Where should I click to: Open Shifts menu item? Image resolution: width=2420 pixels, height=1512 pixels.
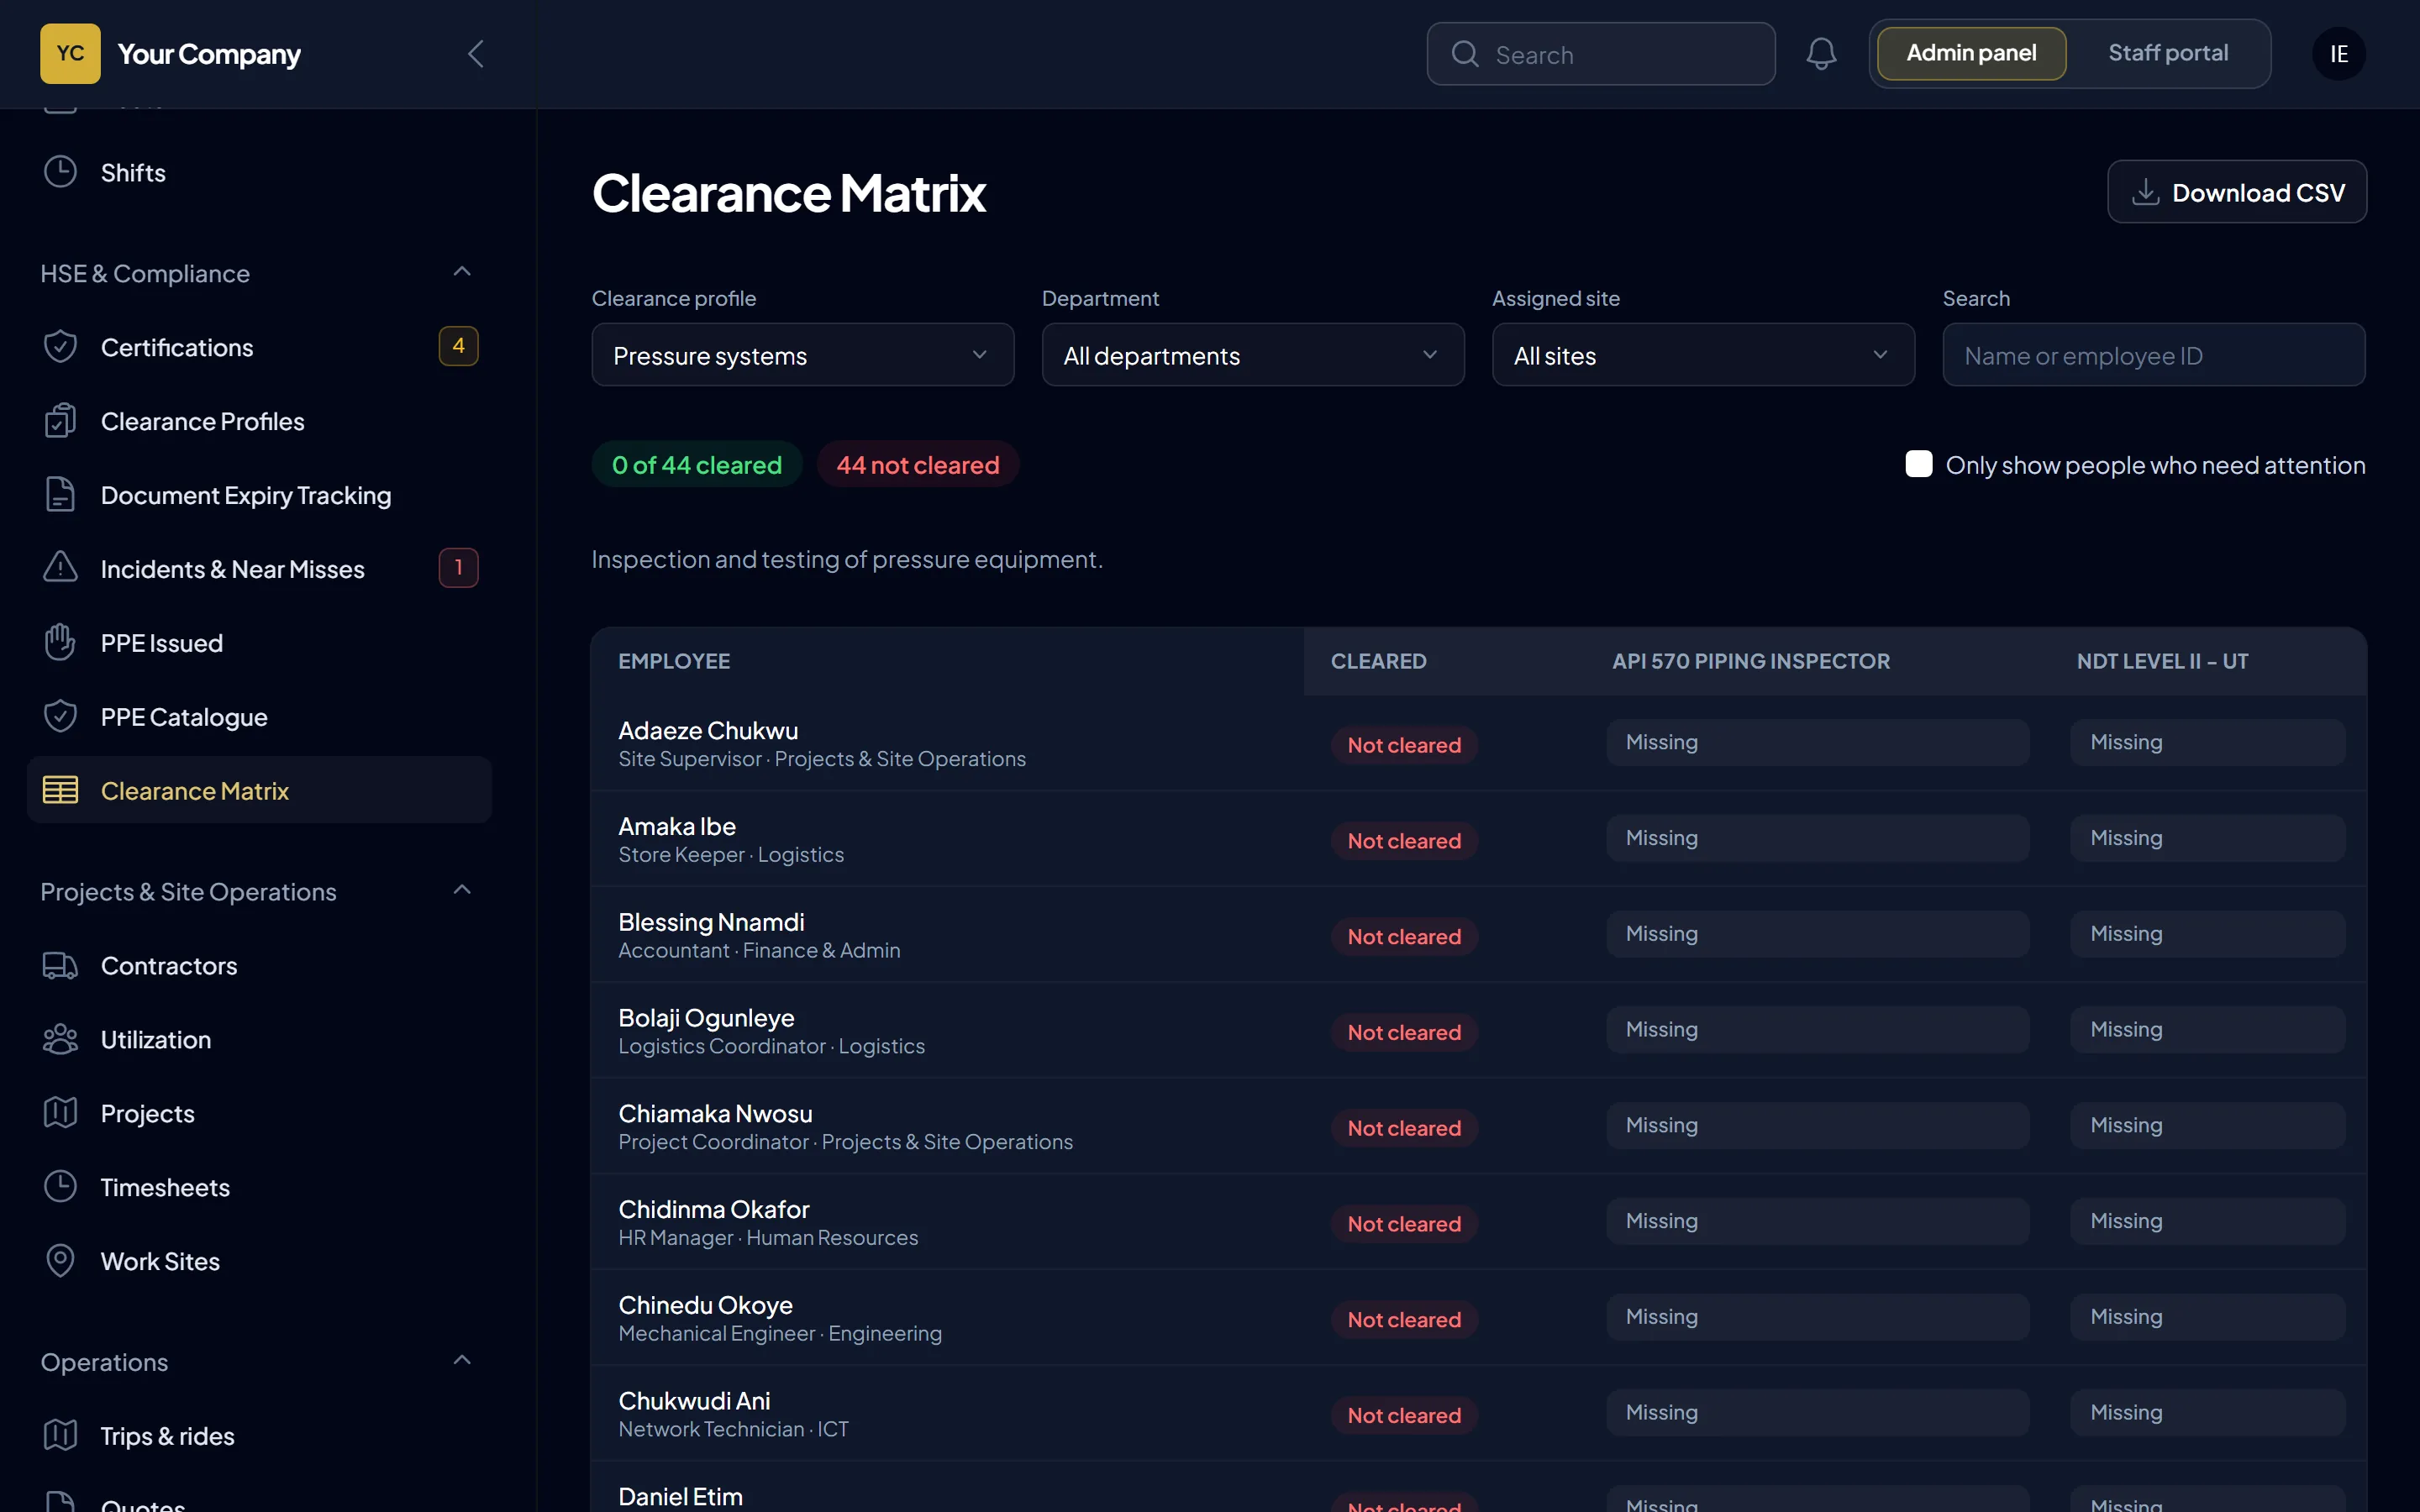(259, 172)
